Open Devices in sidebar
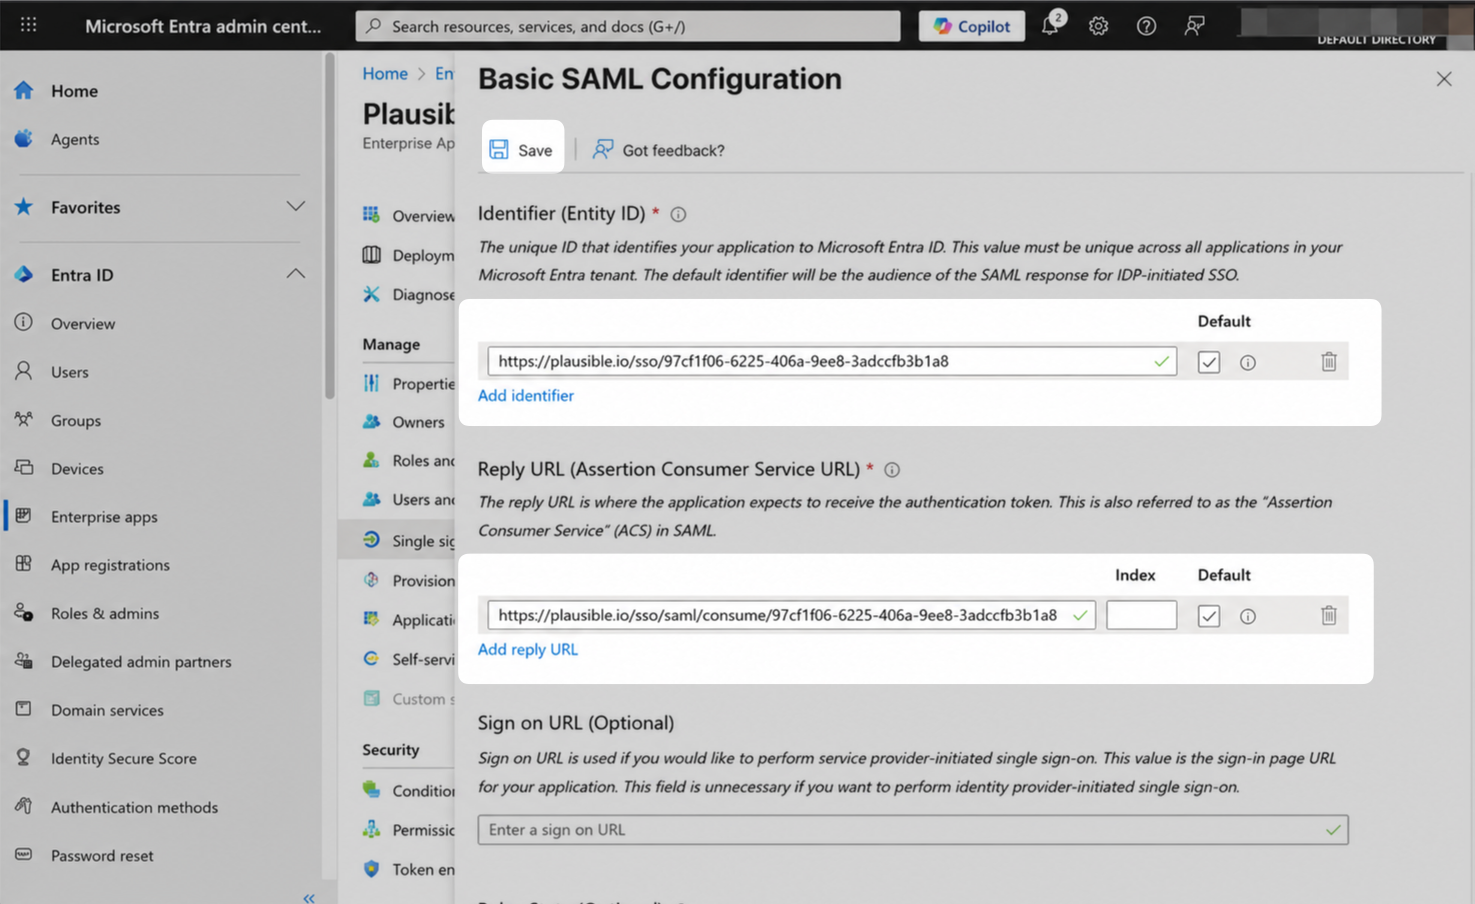This screenshot has width=1475, height=904. pyautogui.click(x=77, y=468)
